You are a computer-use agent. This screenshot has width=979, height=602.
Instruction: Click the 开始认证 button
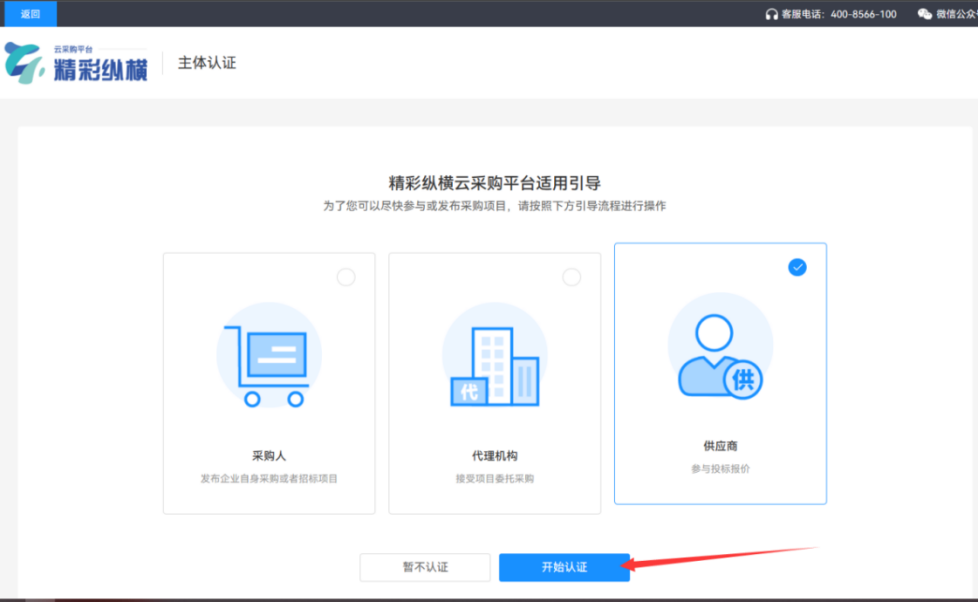click(x=564, y=567)
